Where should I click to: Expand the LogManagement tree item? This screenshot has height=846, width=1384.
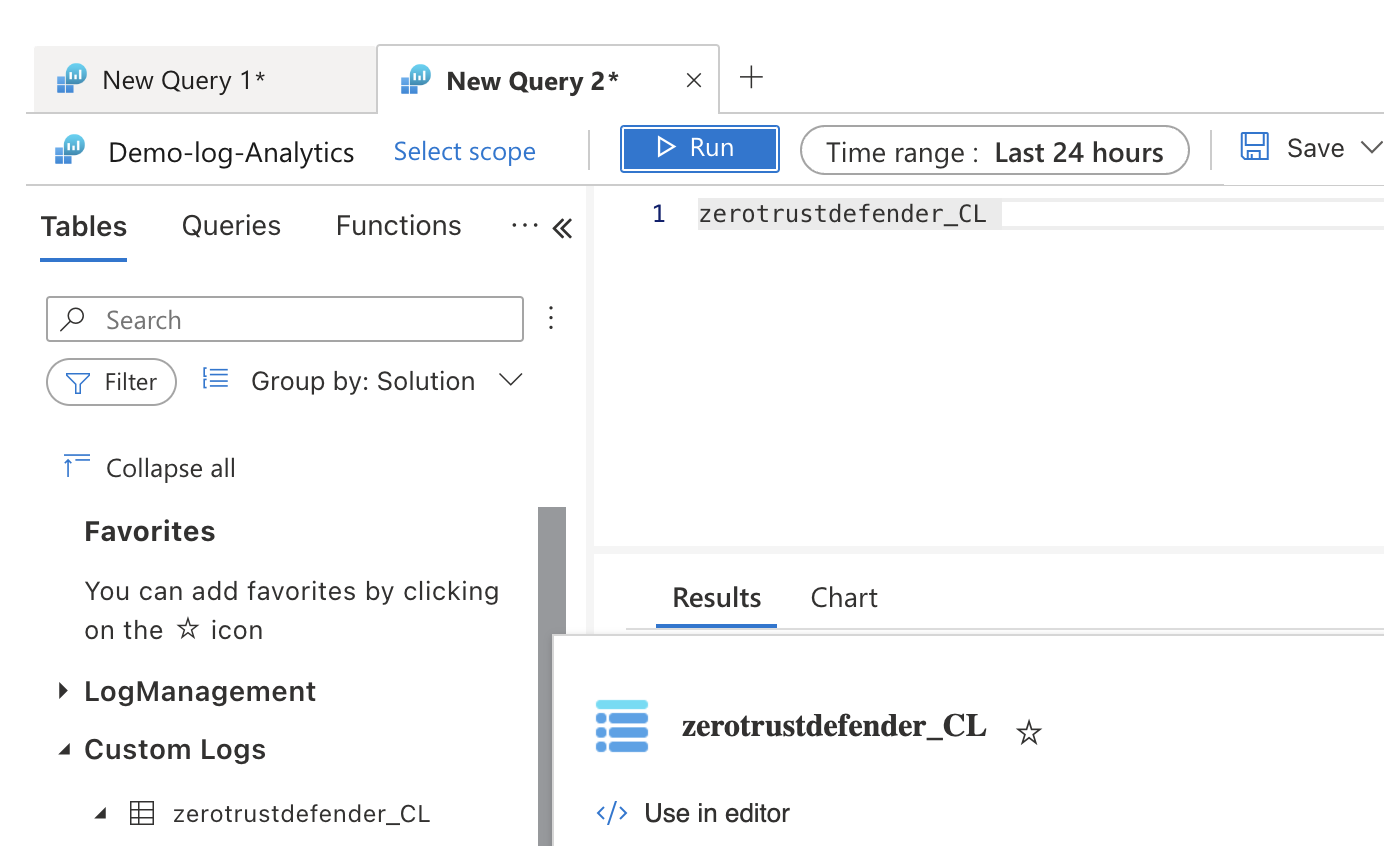point(64,690)
